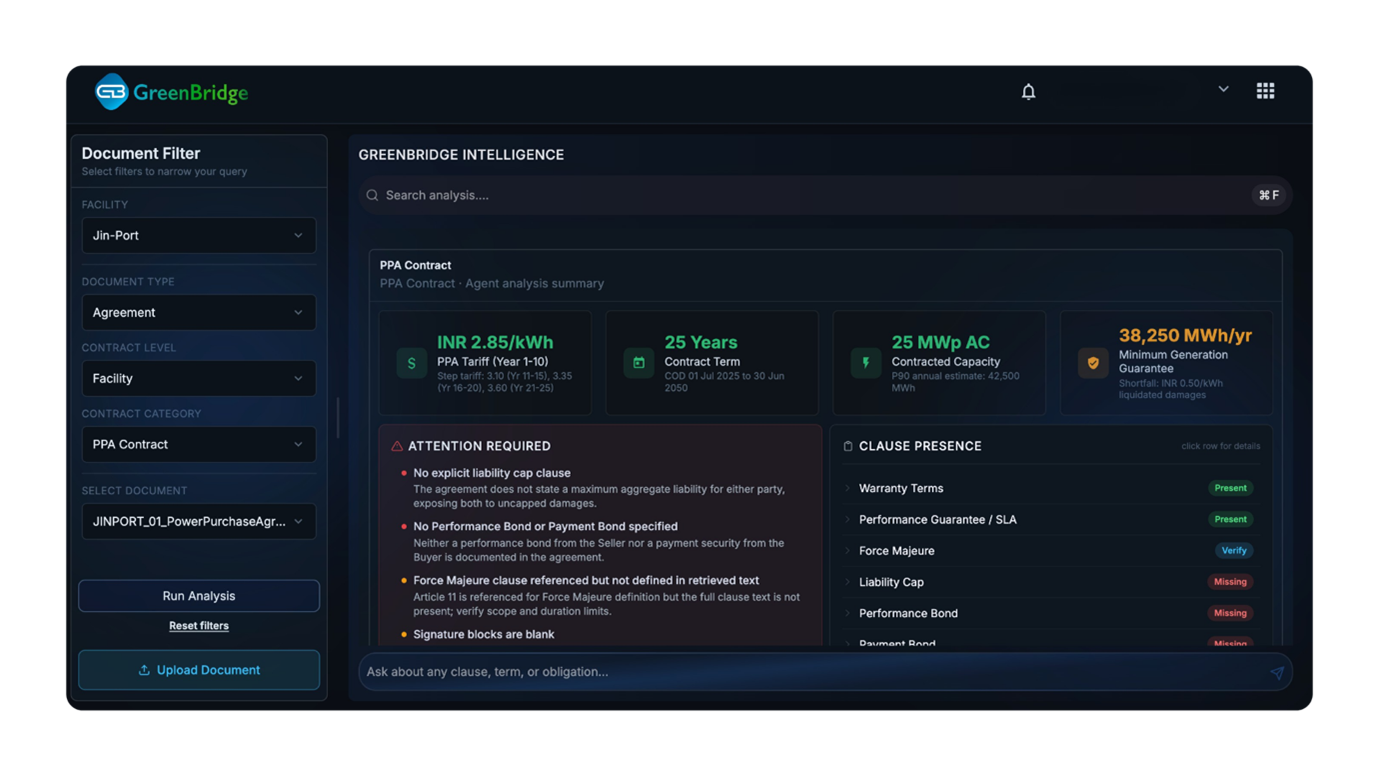1379x776 pixels.
Task: Click the shield Minimum Generation Guarantee icon
Action: 1092,363
